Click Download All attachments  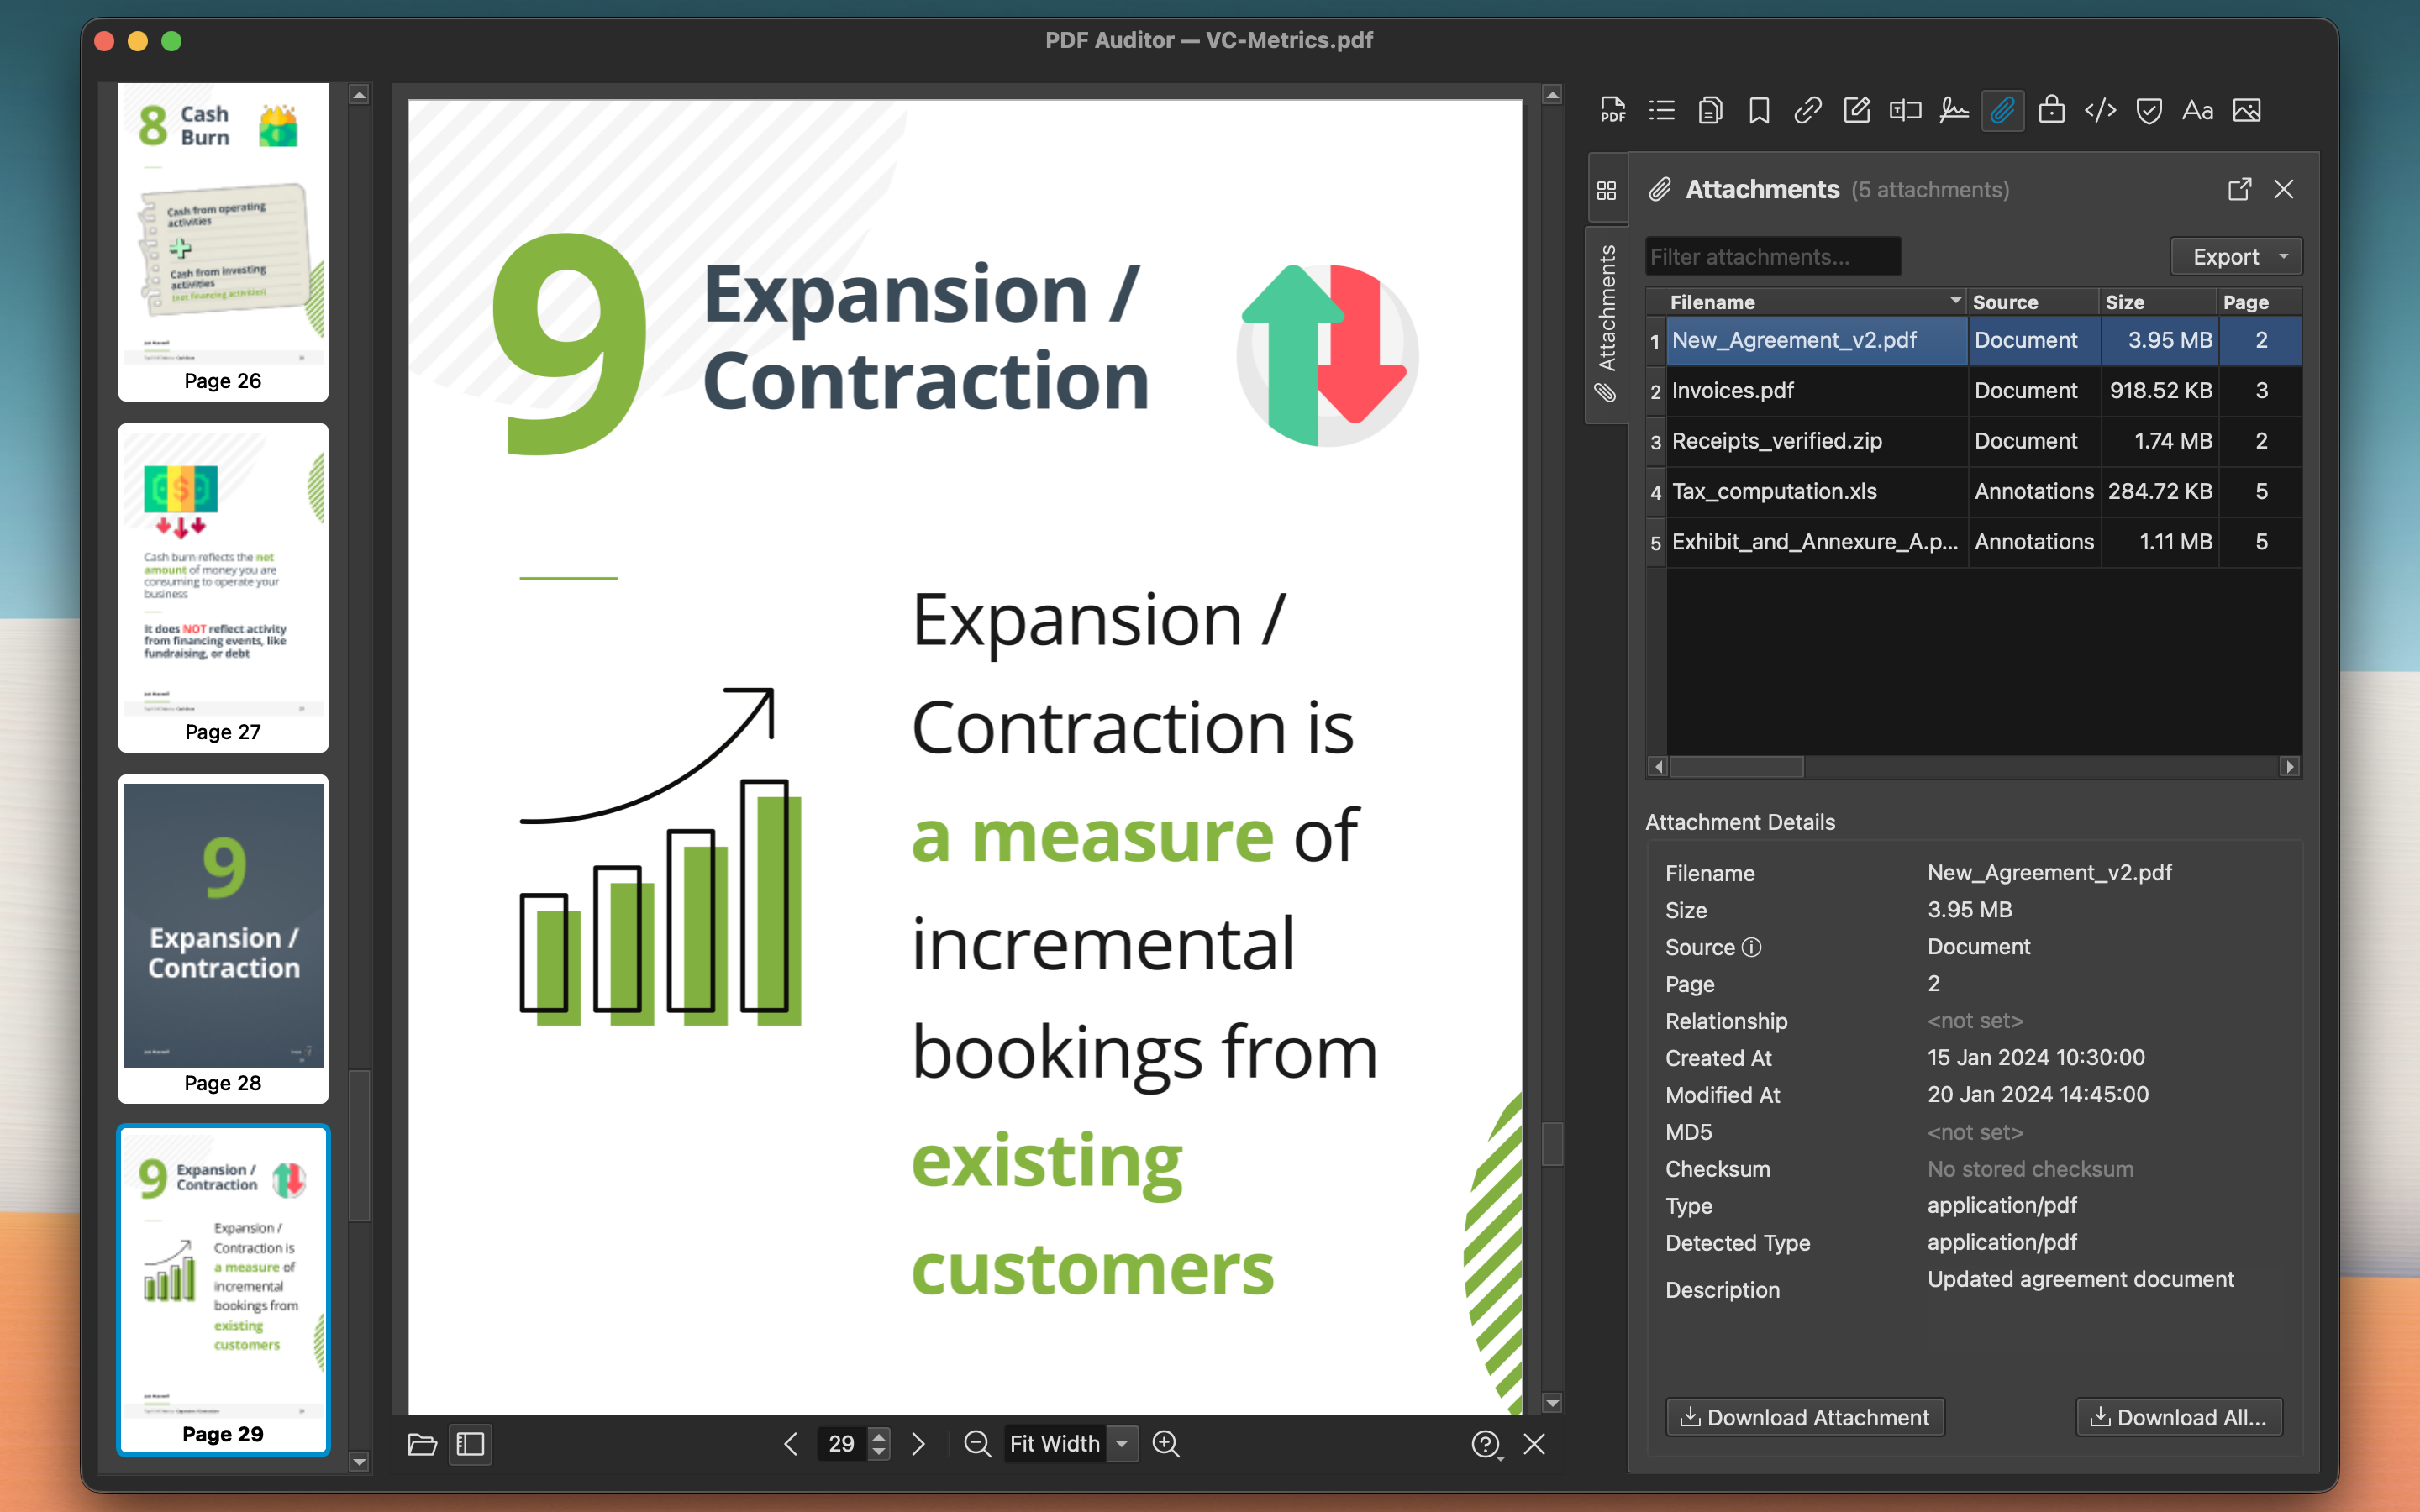[2179, 1417]
